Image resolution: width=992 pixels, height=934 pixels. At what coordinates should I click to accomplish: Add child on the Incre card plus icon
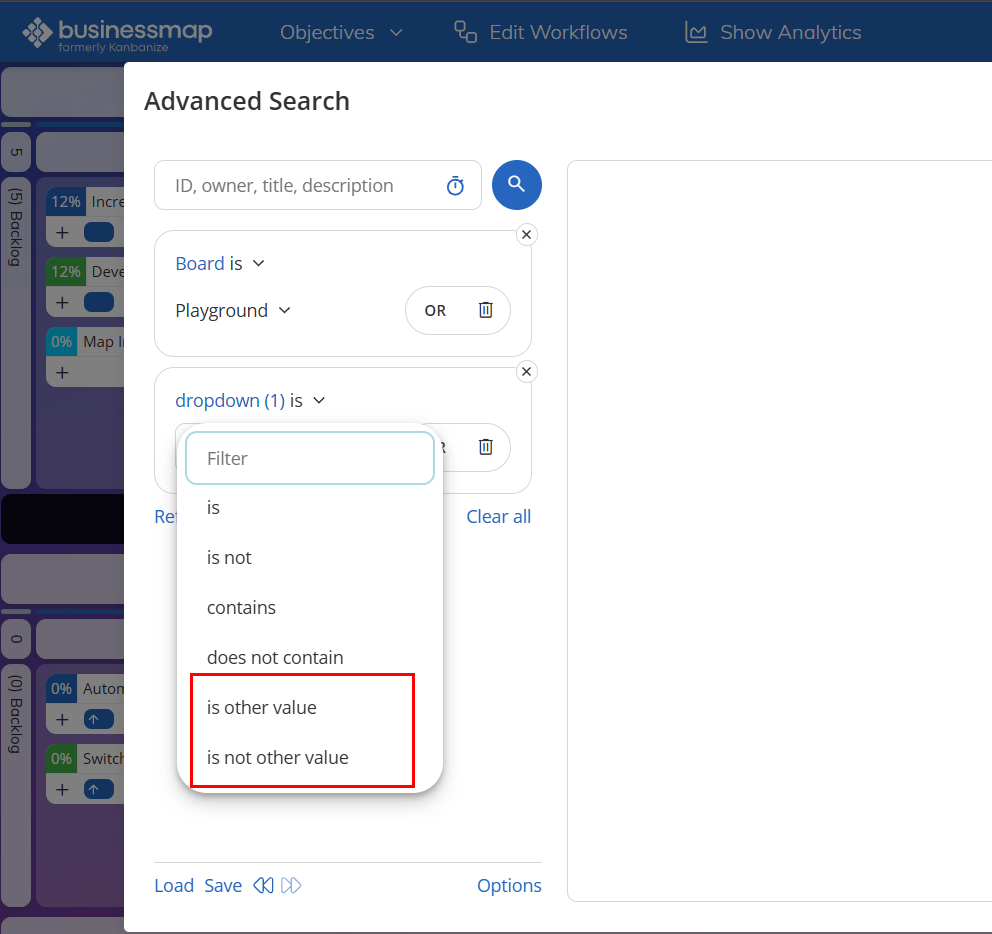[62, 233]
